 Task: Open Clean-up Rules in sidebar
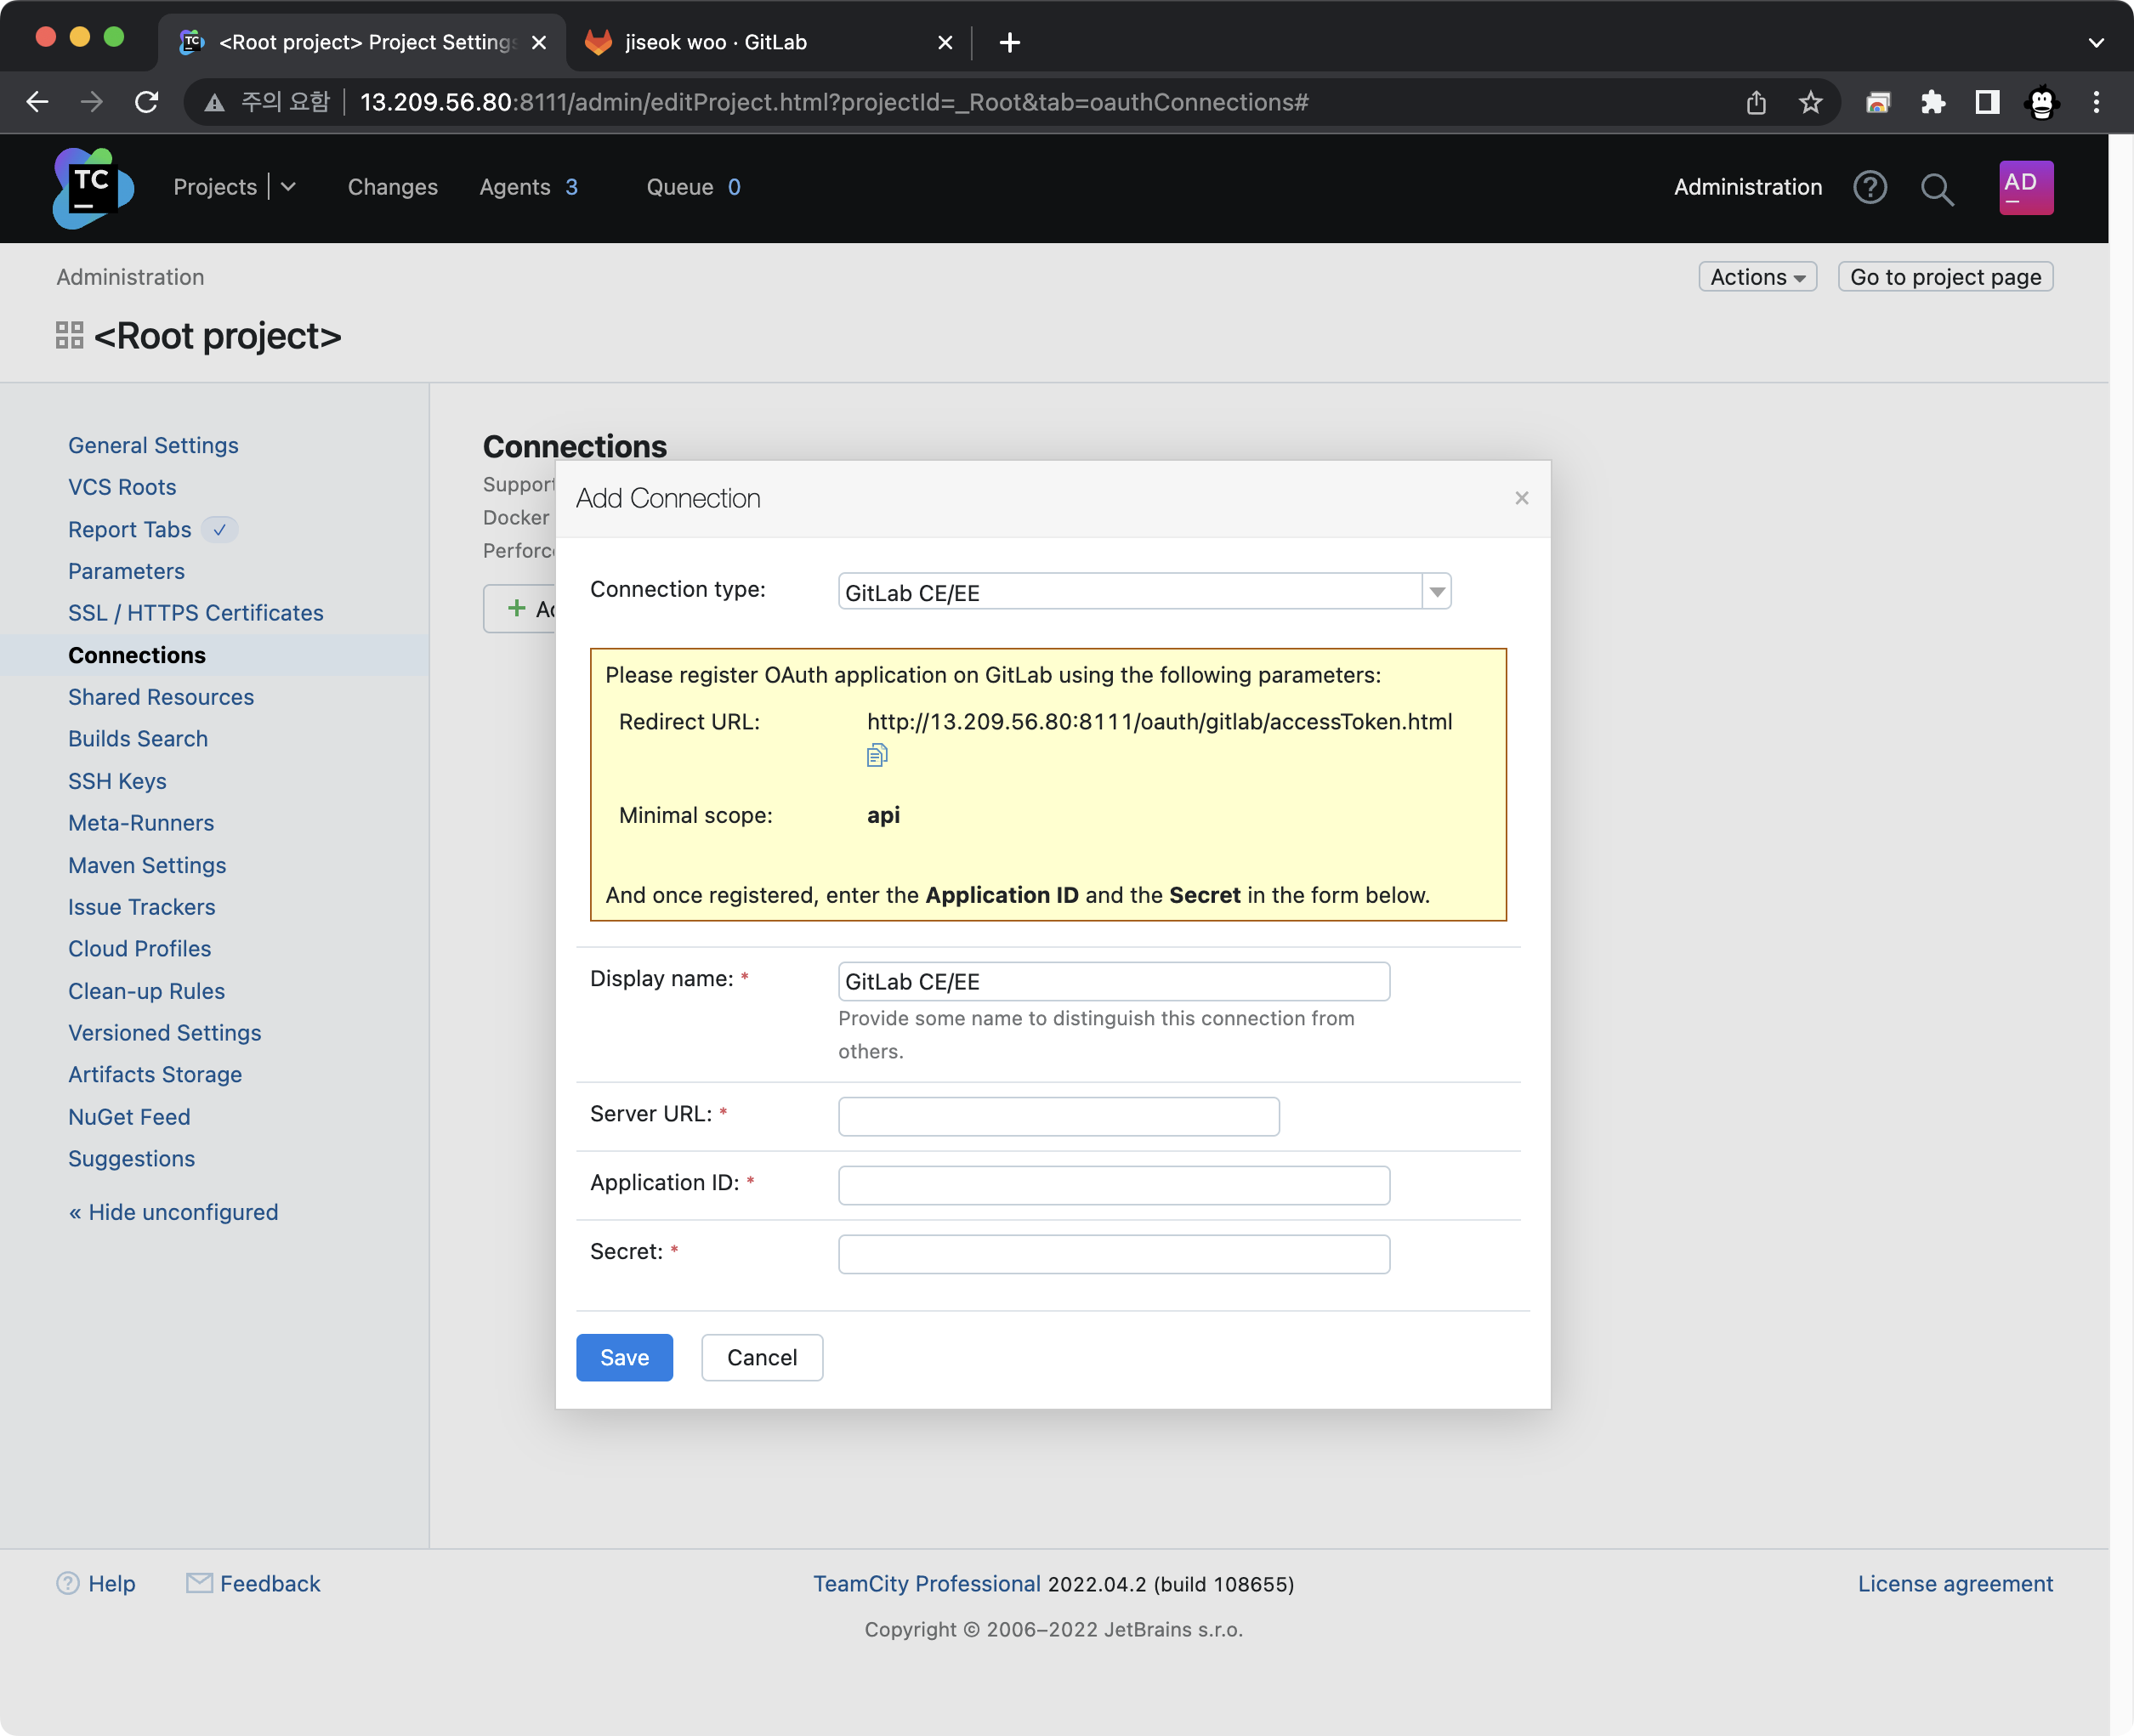(x=147, y=991)
